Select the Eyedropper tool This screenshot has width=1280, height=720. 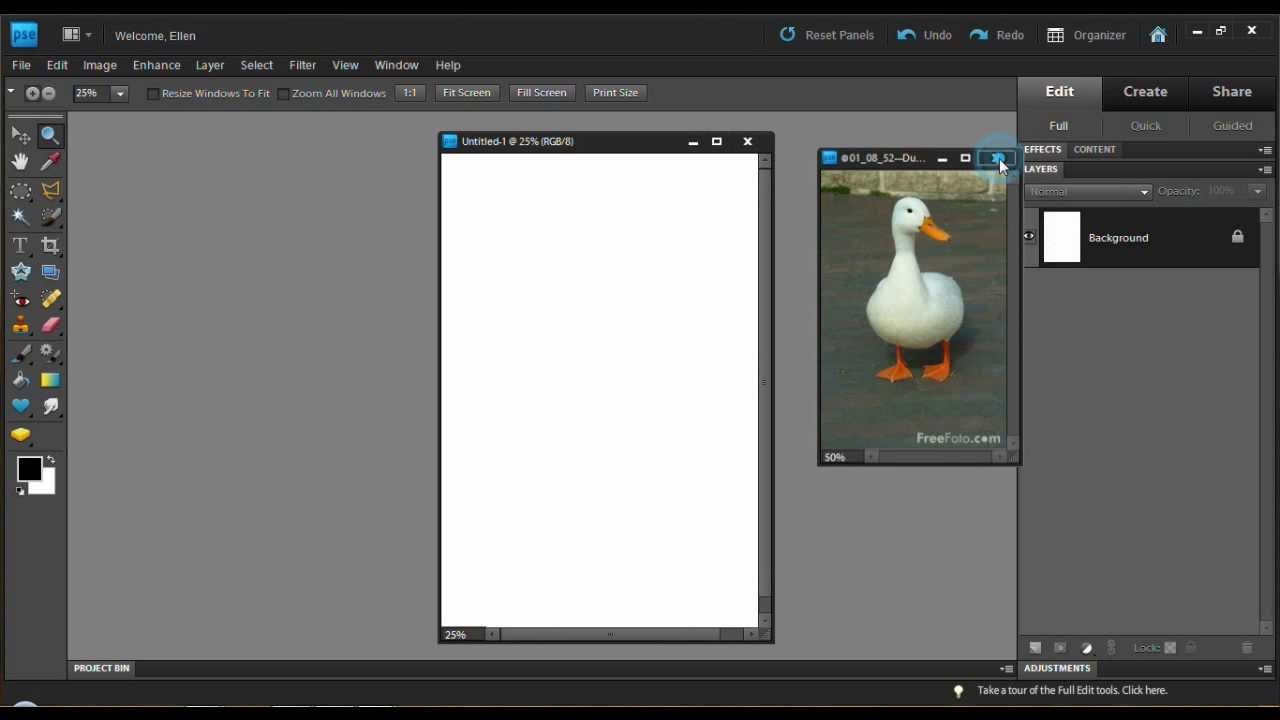coord(50,162)
